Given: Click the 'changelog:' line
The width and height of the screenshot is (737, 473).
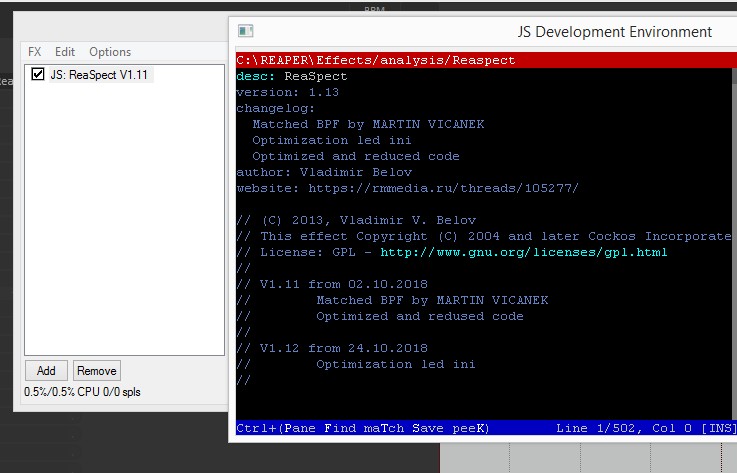Looking at the screenshot, I should (275, 108).
